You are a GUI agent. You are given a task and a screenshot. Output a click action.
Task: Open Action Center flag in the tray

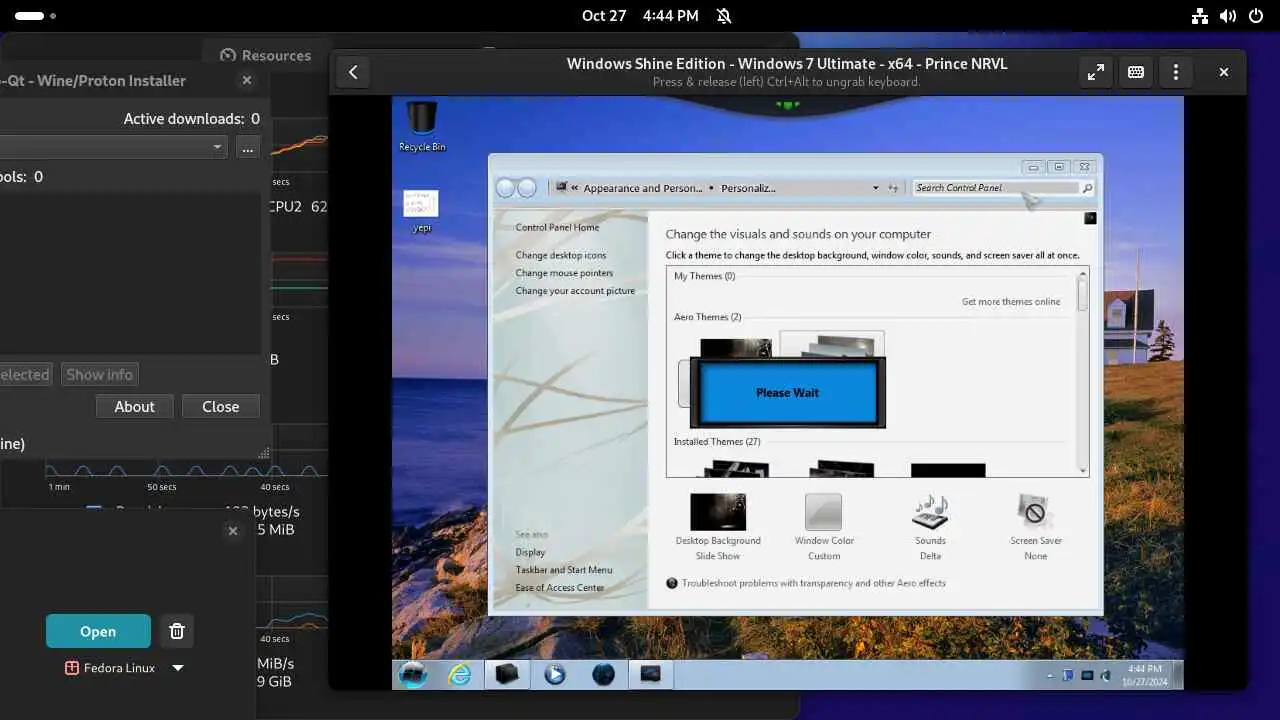point(1068,676)
